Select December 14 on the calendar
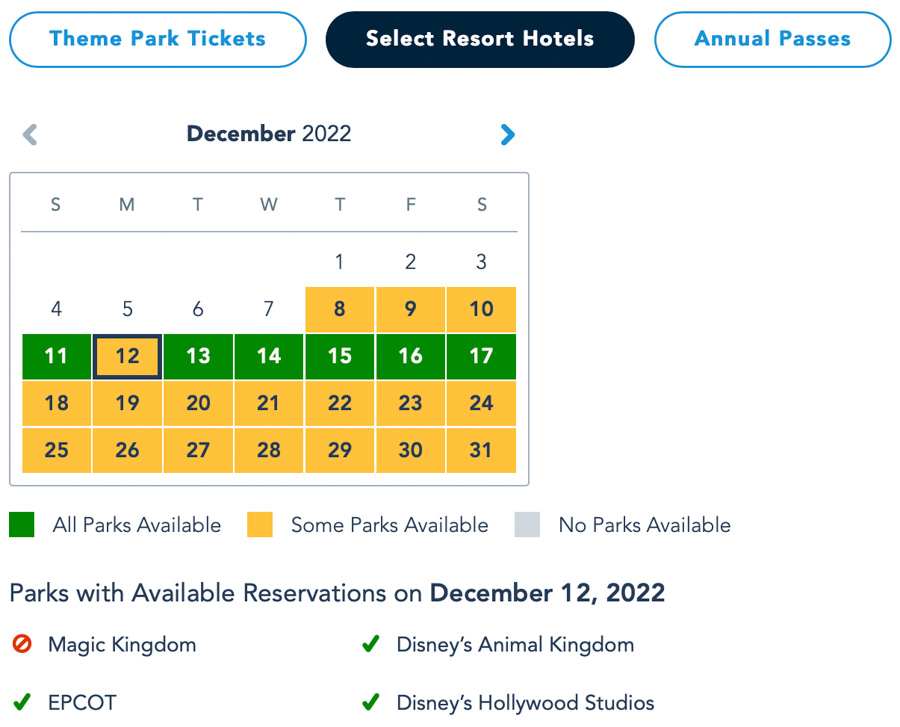900x727 pixels. tap(269, 356)
